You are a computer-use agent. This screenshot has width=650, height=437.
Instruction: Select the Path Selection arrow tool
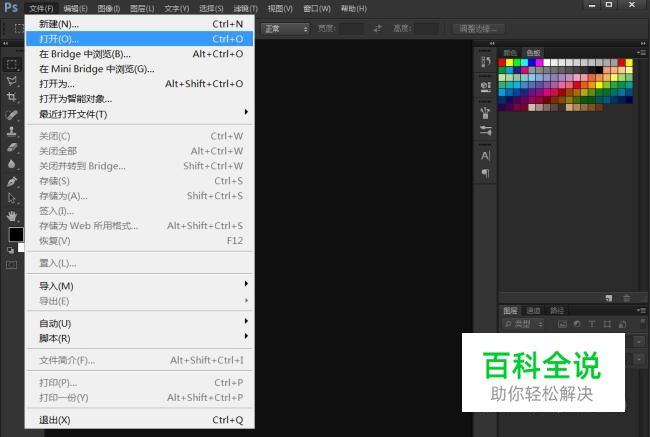tap(12, 198)
